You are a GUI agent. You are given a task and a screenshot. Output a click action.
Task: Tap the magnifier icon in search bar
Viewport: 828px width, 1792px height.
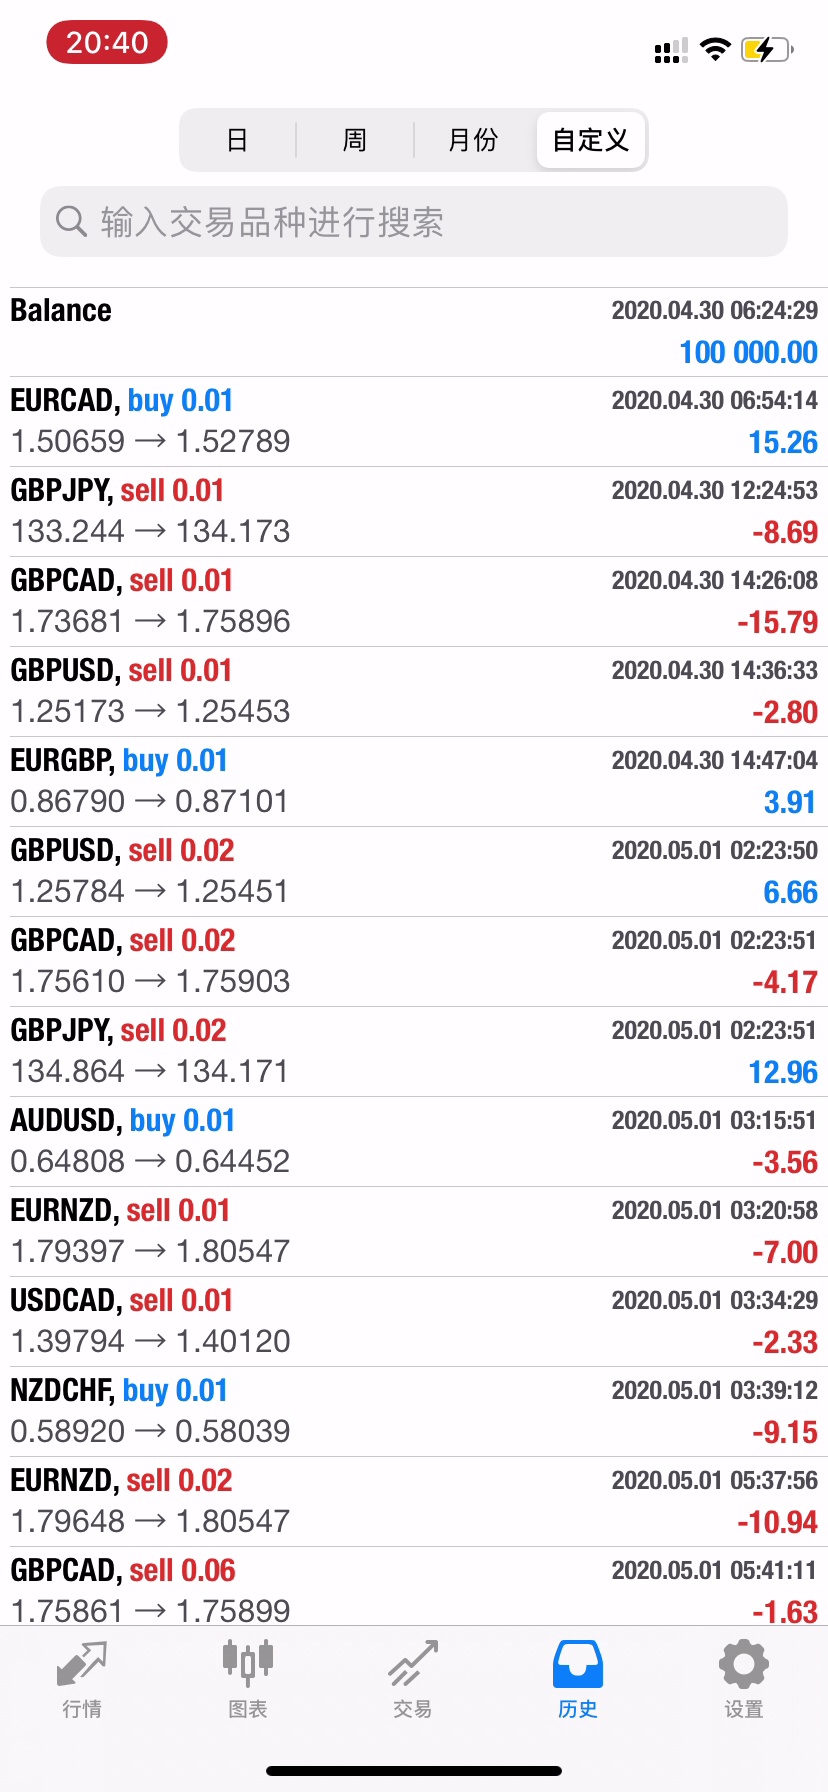[71, 221]
